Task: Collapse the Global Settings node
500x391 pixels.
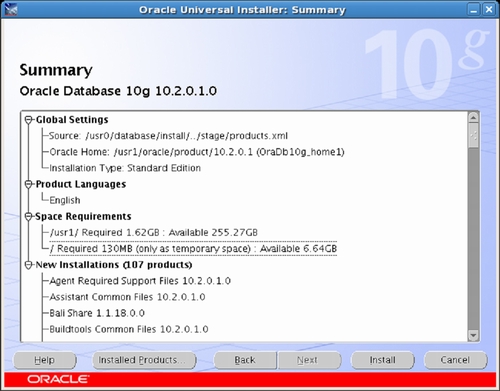Action: (29, 120)
